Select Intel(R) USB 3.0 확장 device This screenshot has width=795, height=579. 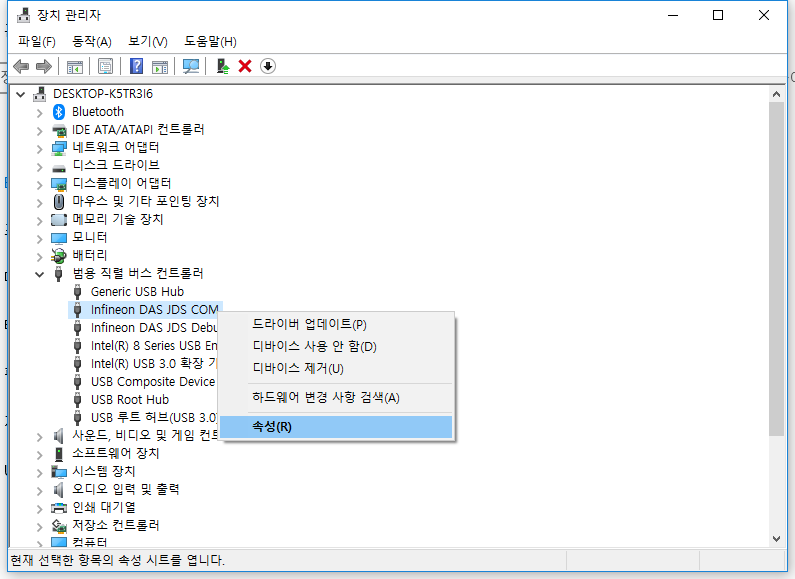coord(154,364)
